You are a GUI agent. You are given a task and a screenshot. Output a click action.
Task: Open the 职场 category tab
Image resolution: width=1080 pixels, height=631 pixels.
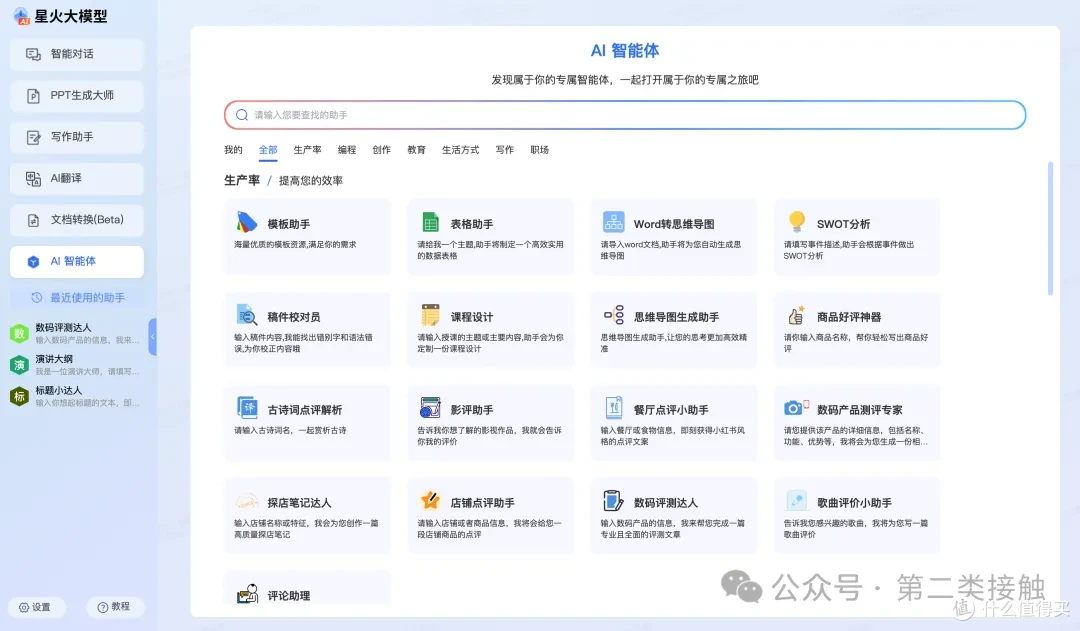539,149
